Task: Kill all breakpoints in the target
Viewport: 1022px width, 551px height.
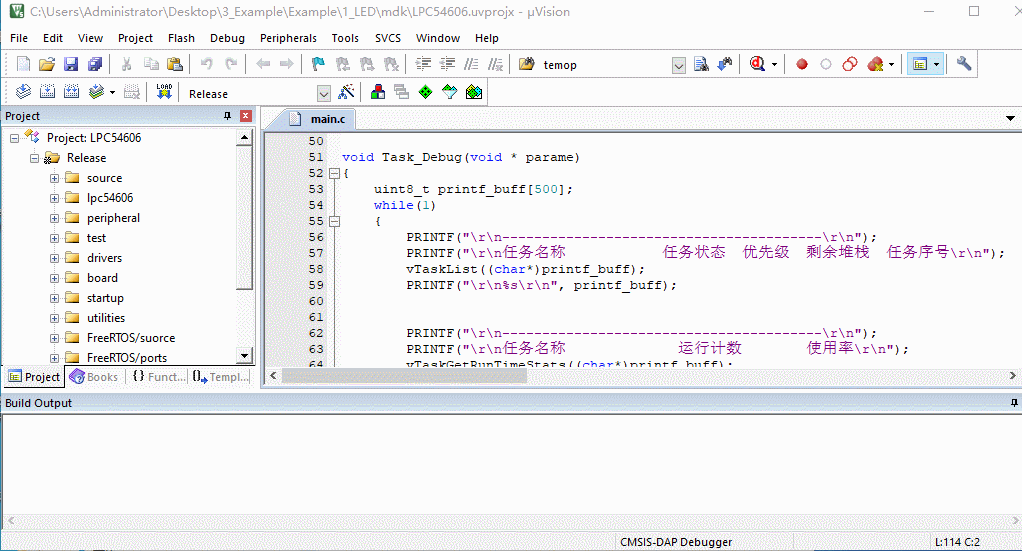Action: coord(875,64)
